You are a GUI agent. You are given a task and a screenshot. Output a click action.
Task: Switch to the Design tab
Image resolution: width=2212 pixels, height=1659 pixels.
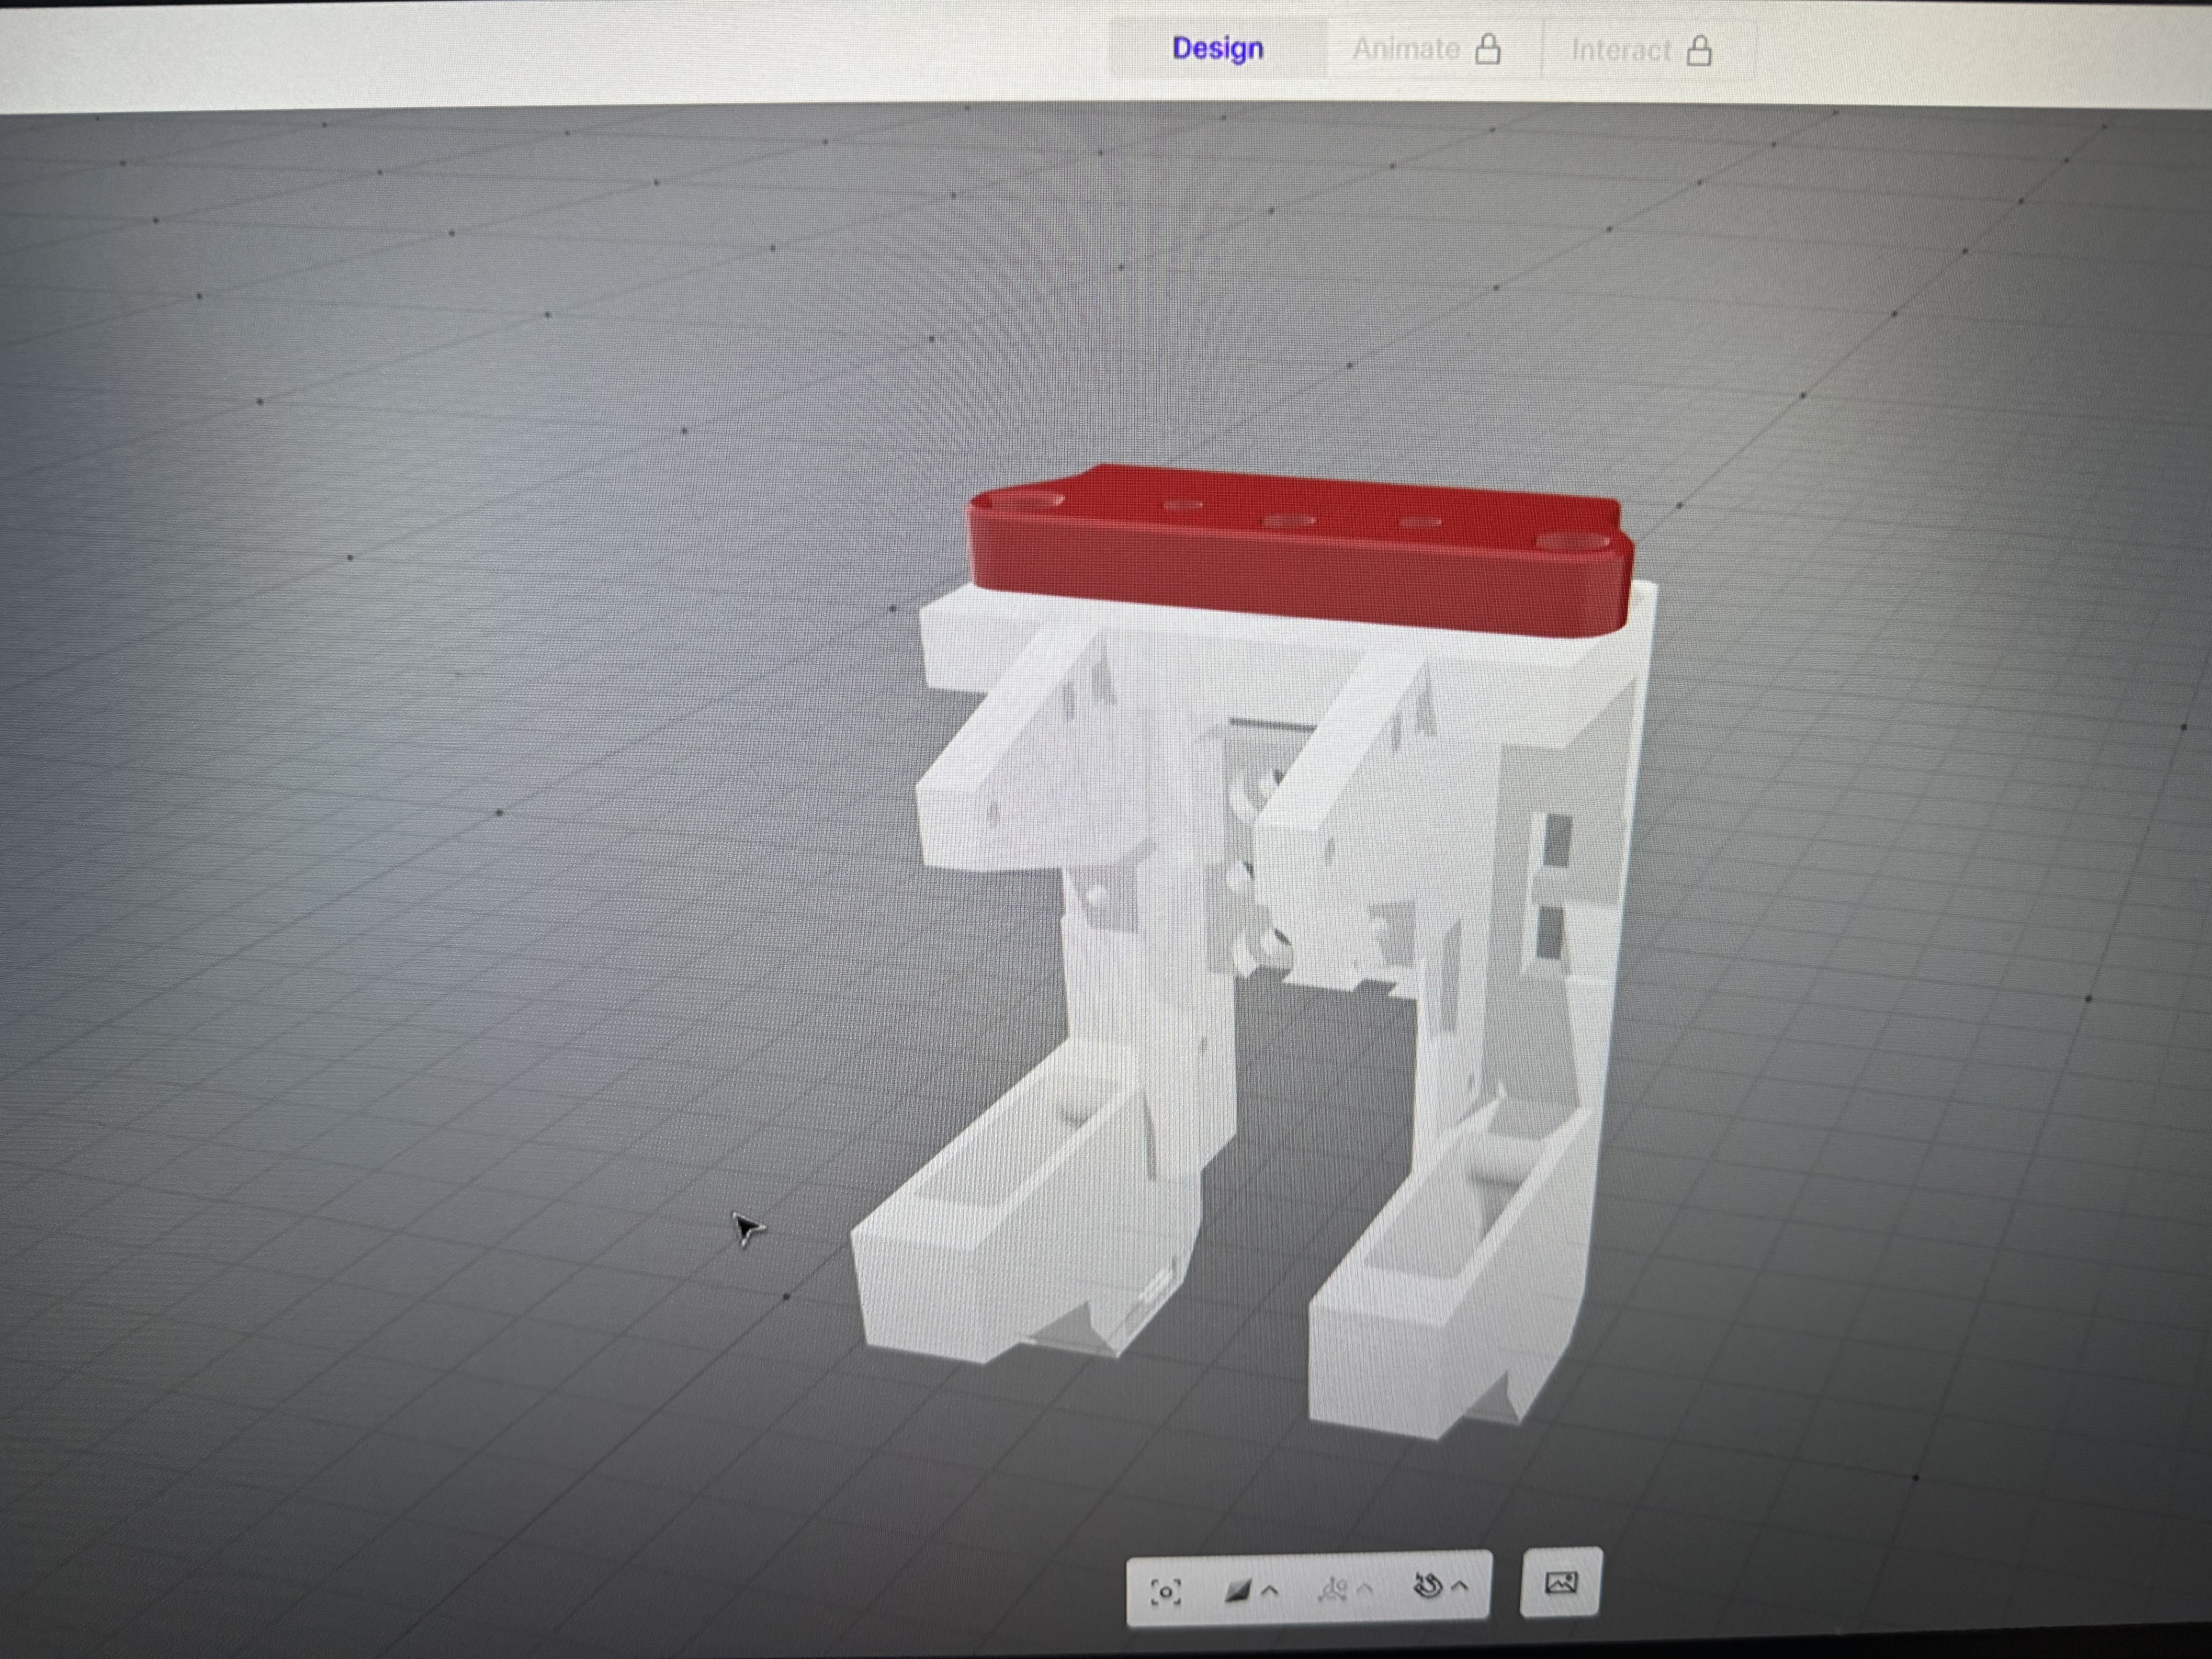click(1217, 48)
